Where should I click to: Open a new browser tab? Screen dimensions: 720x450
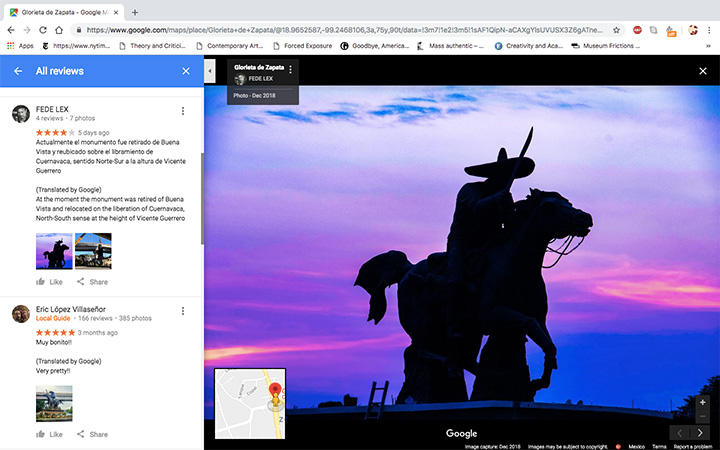(135, 12)
